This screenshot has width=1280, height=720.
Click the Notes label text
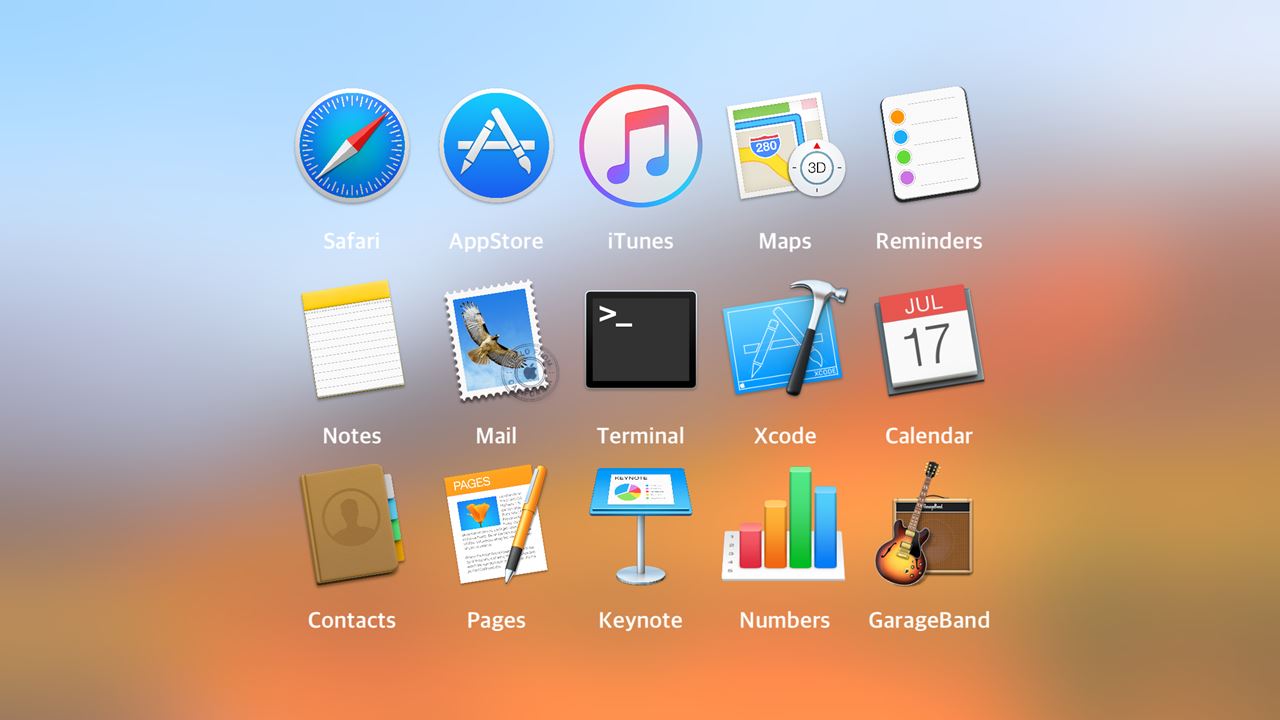coord(352,436)
